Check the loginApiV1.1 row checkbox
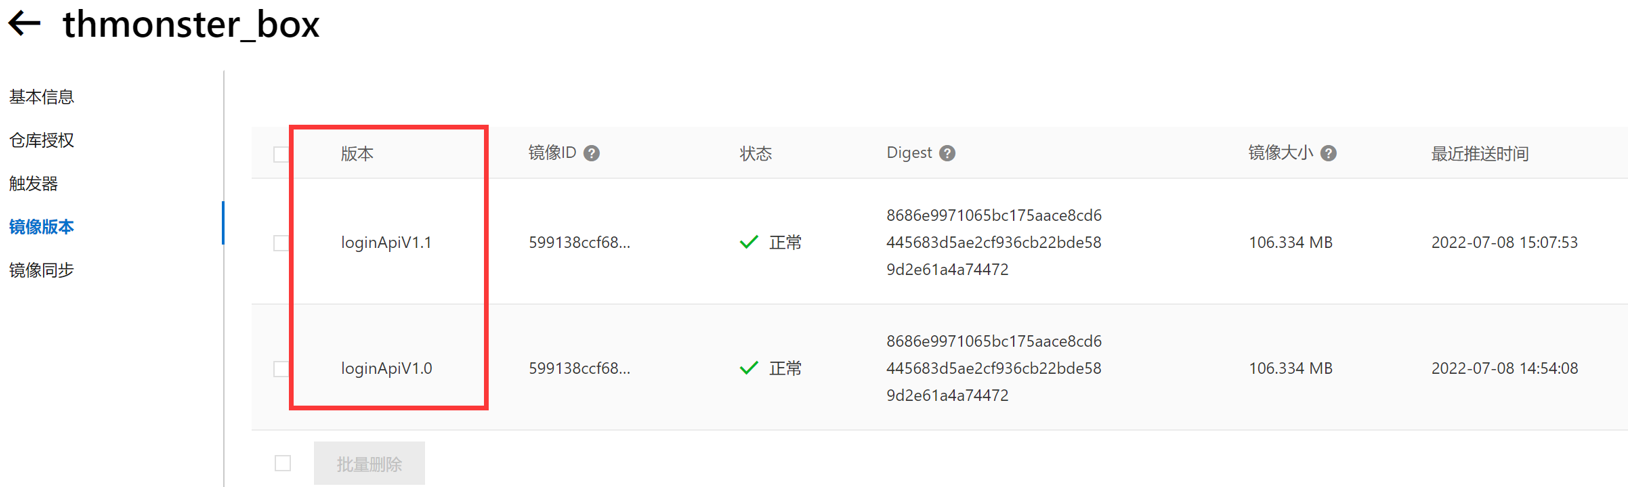 click(x=281, y=243)
